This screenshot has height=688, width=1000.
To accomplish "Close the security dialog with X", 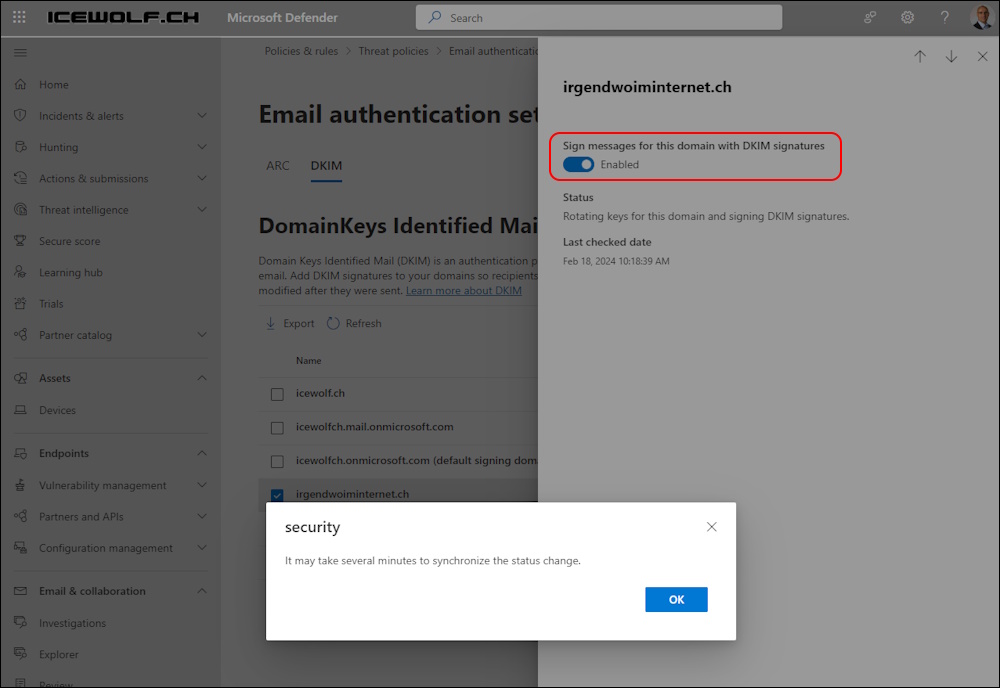I will click(712, 527).
